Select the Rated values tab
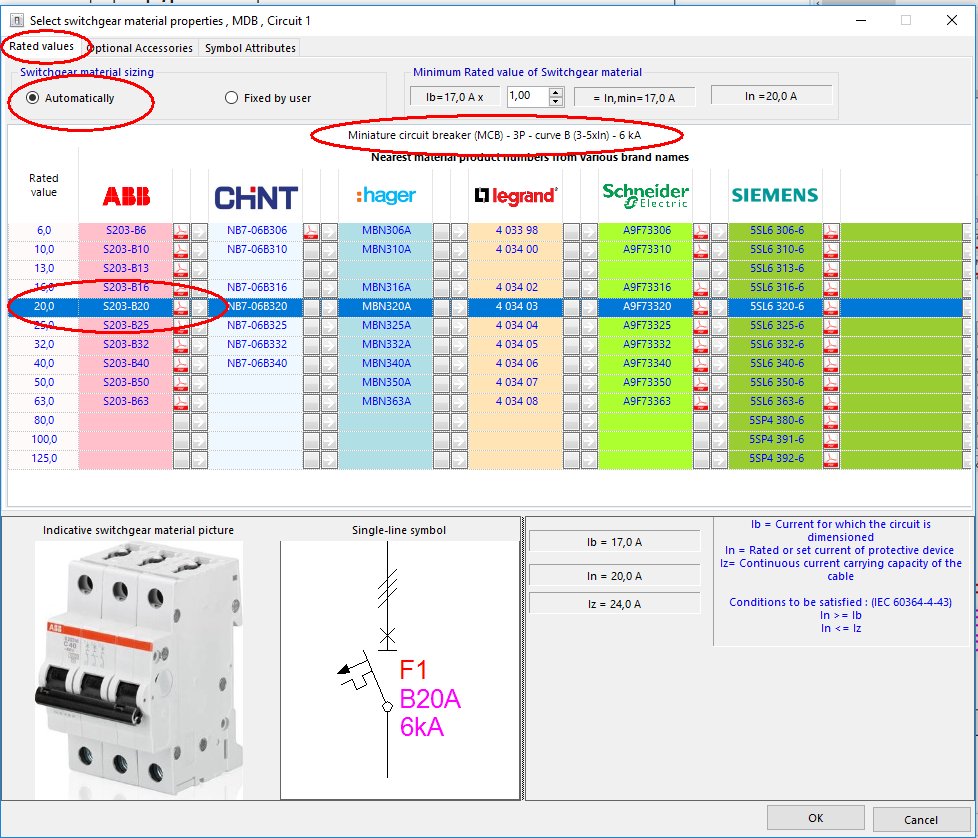Image resolution: width=978 pixels, height=838 pixels. [x=42, y=48]
